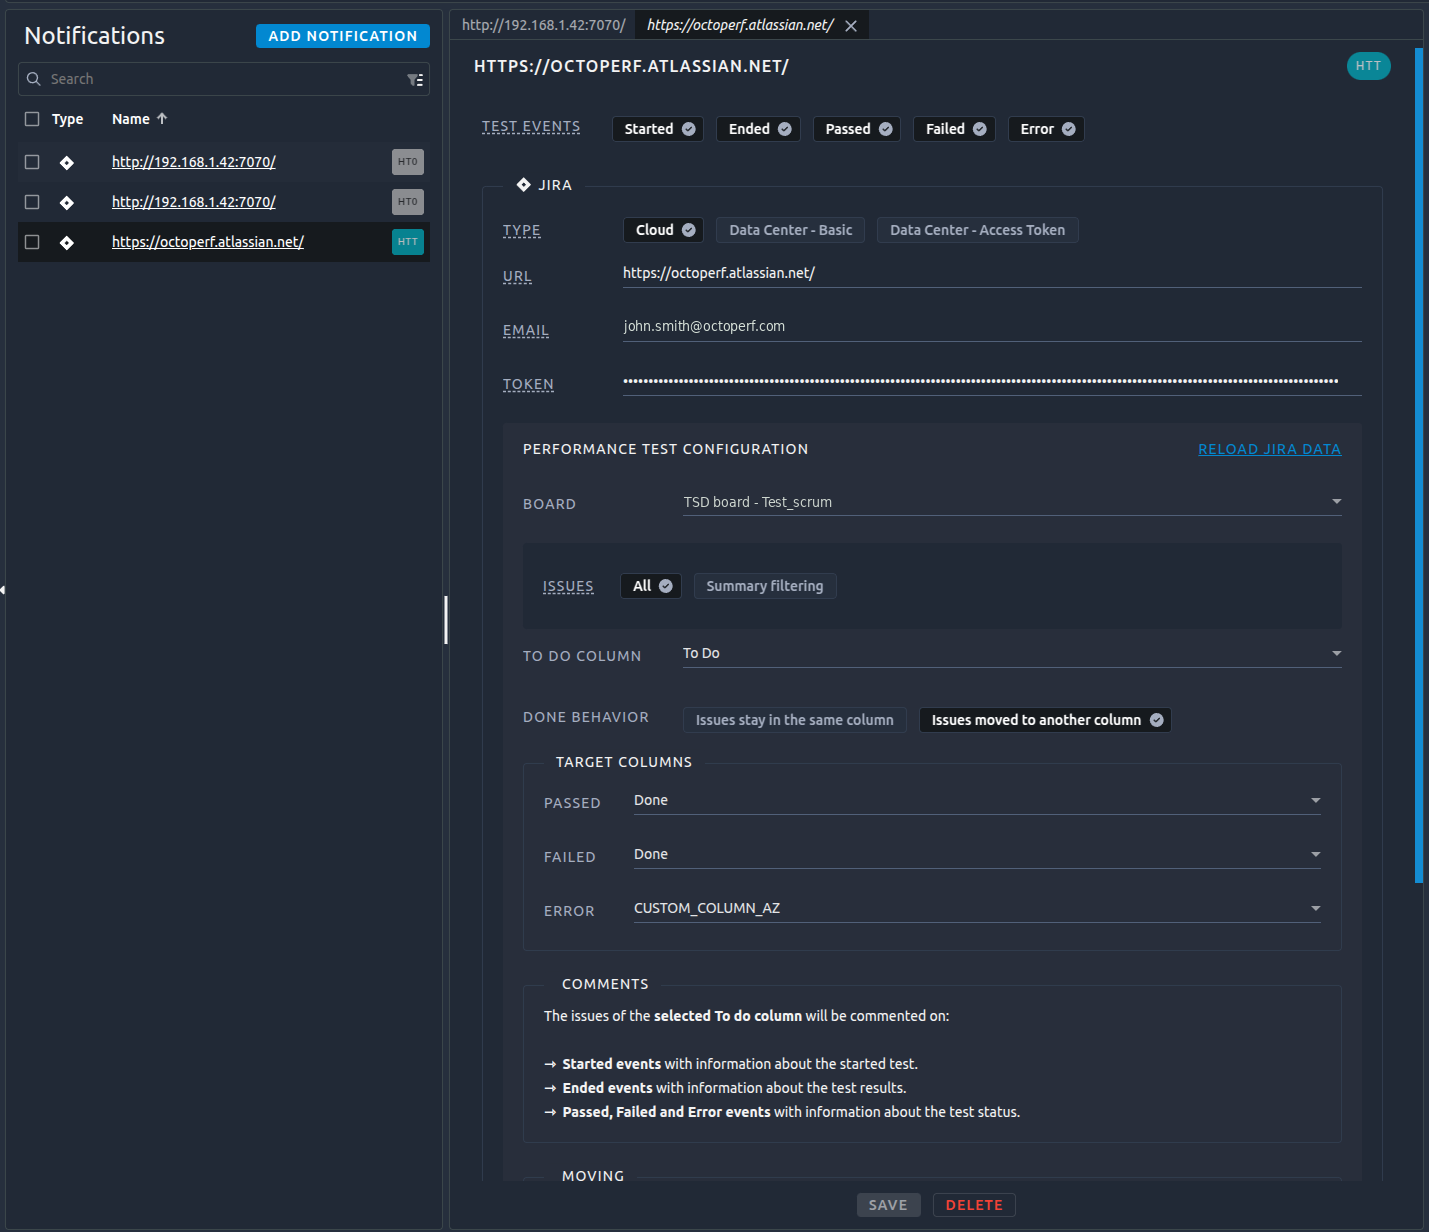
Task: Open the Board dropdown
Action: (x=1012, y=502)
